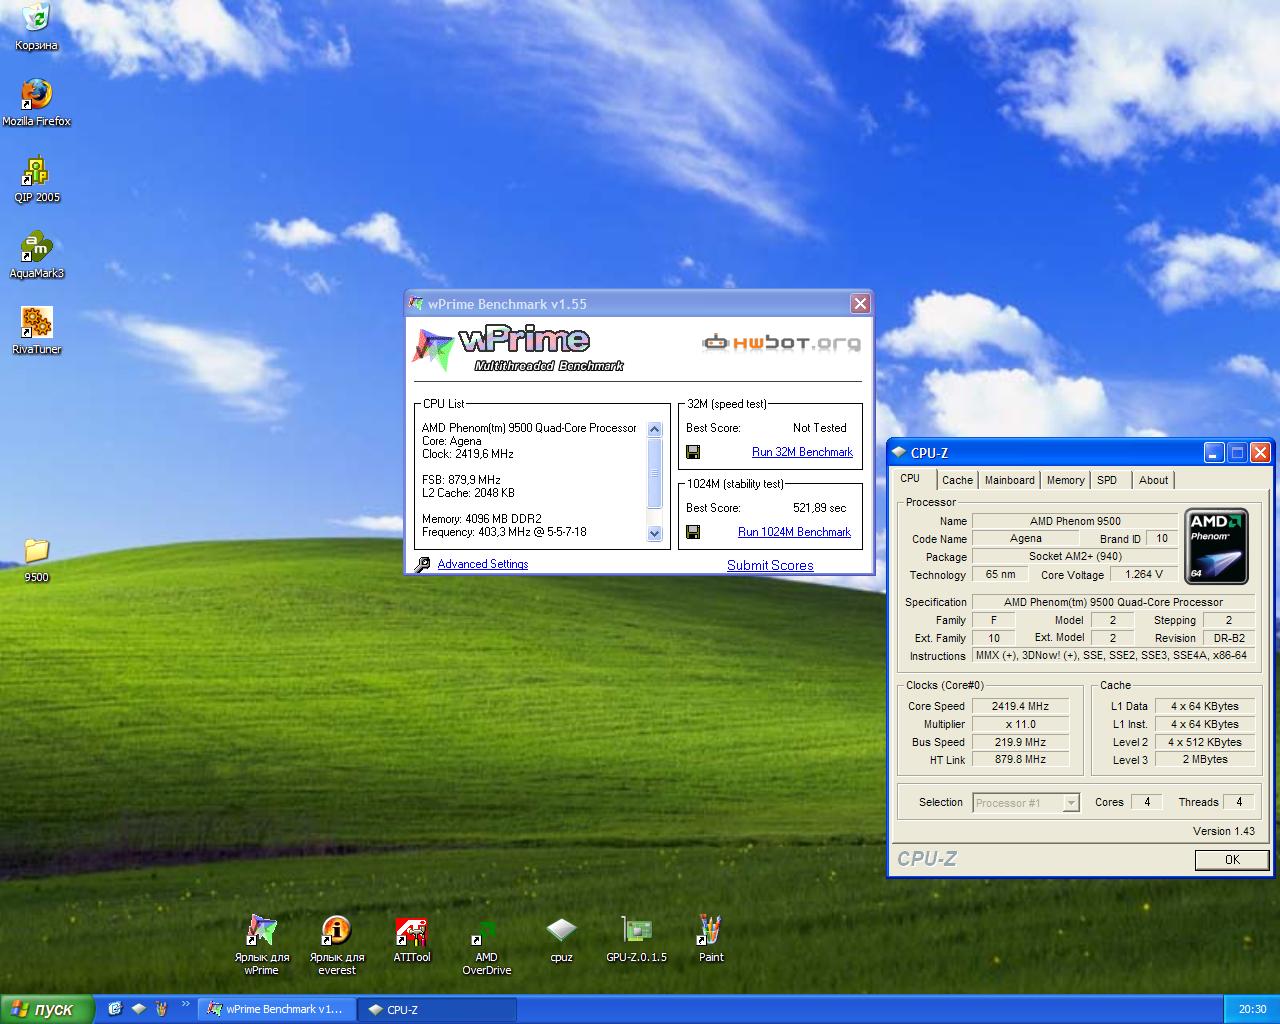This screenshot has height=1024, width=1280.
Task: Click the Name field AMD Phenom 9500
Action: pyautogui.click(x=1075, y=521)
